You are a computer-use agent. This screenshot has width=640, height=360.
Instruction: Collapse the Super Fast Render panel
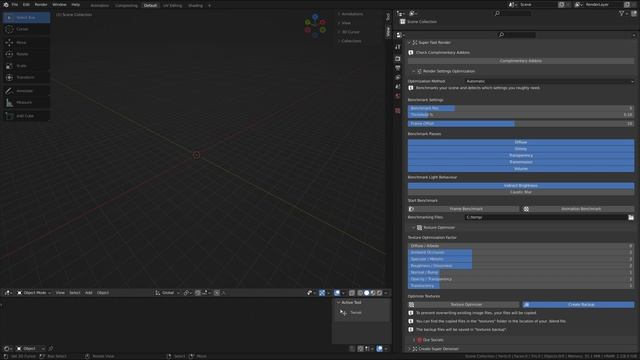point(409,42)
